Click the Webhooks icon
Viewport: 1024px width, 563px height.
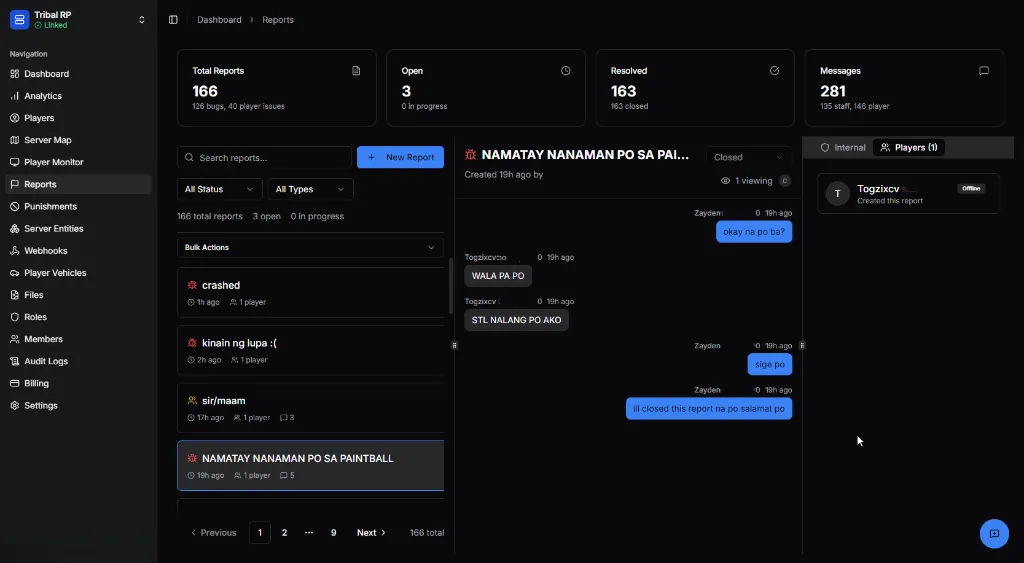click(x=14, y=251)
